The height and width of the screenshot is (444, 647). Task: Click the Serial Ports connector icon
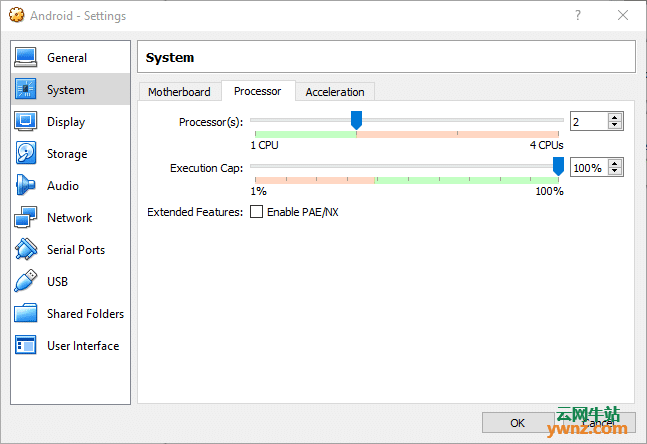coord(26,249)
